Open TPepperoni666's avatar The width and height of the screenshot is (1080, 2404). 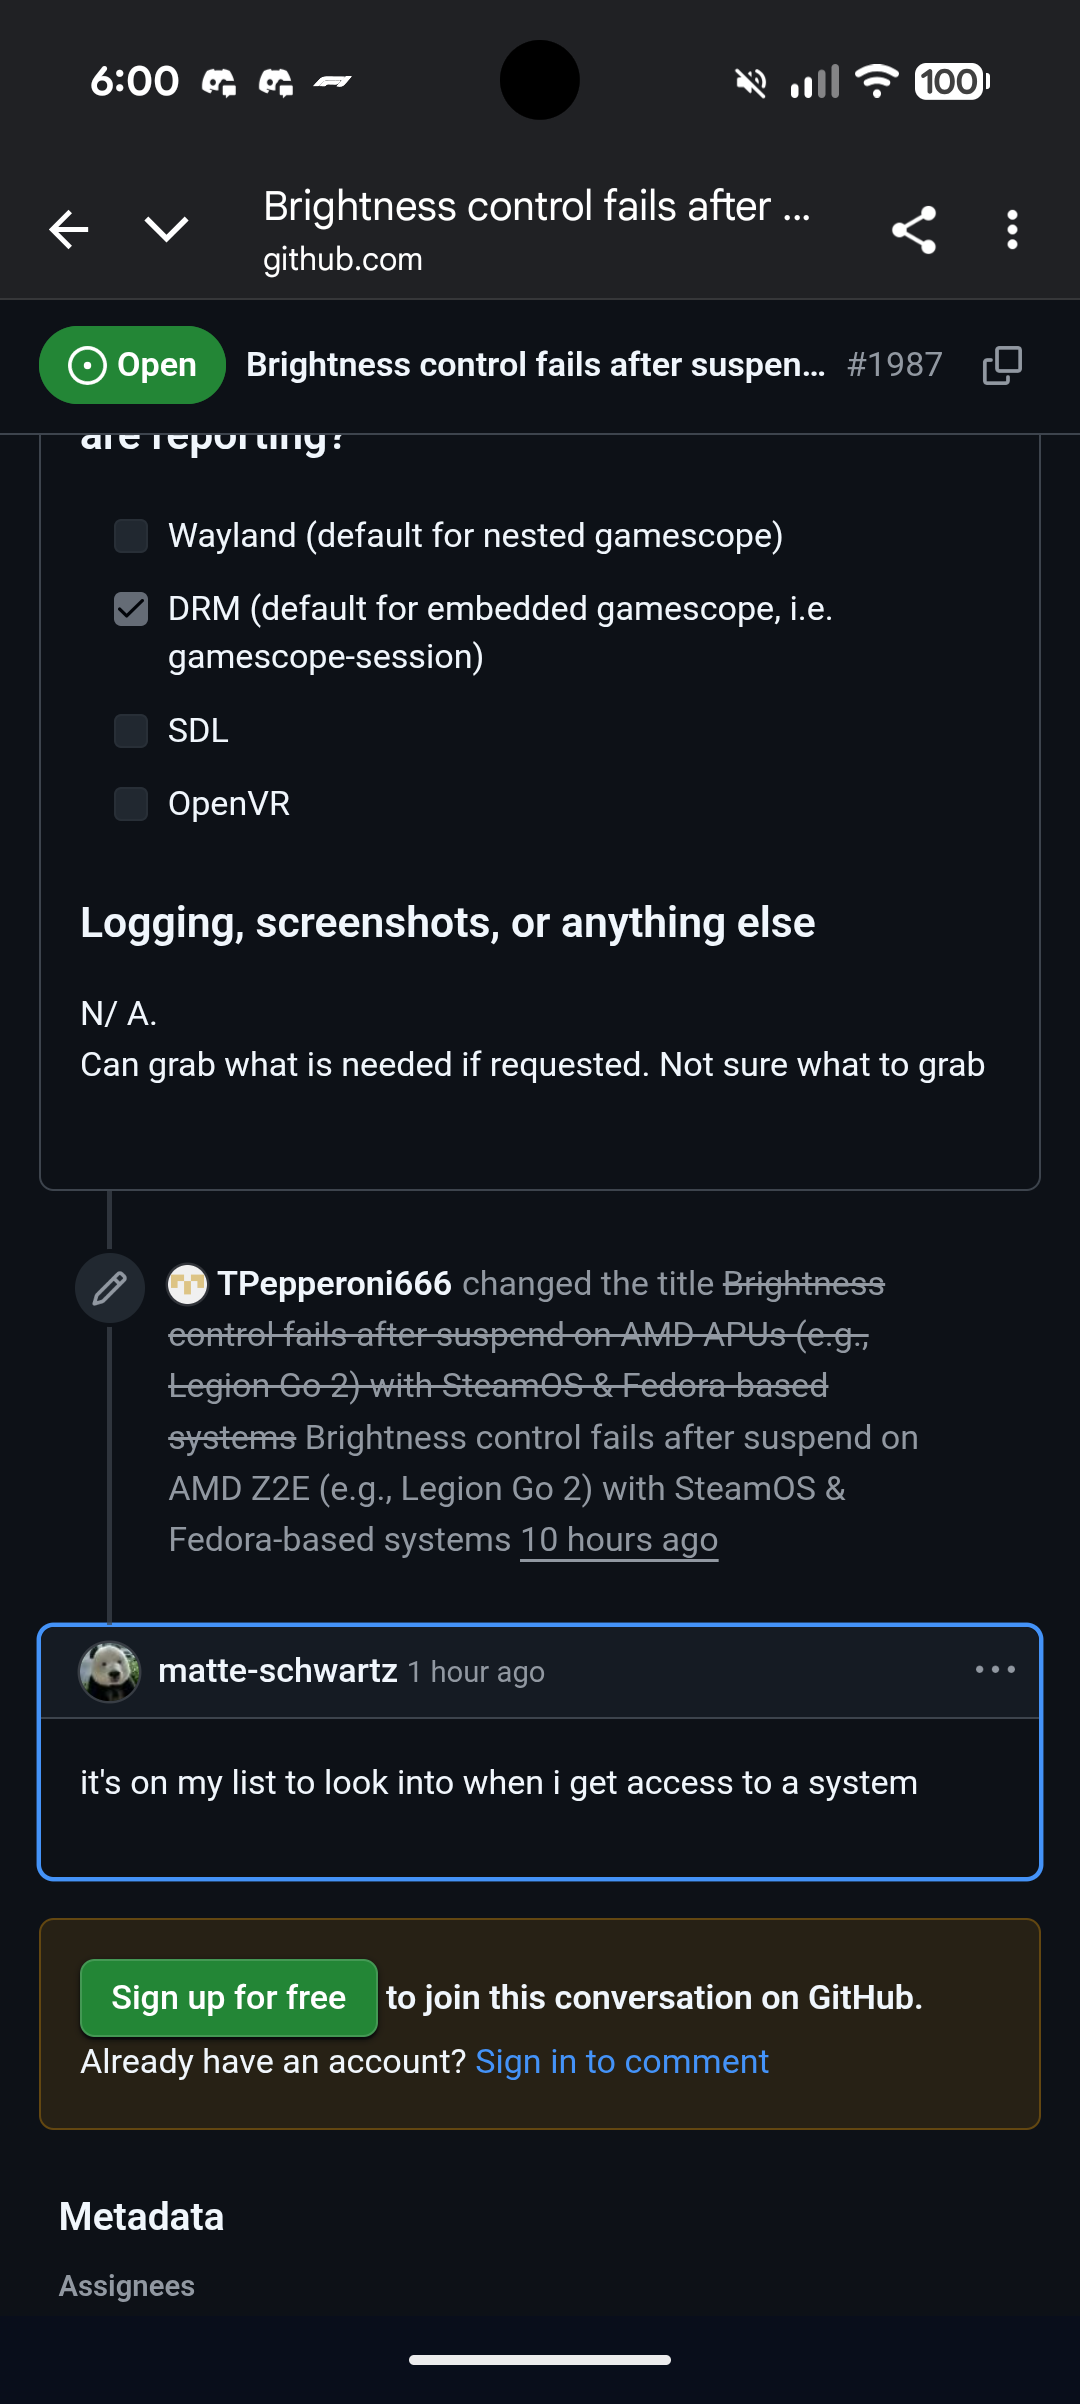click(188, 1284)
